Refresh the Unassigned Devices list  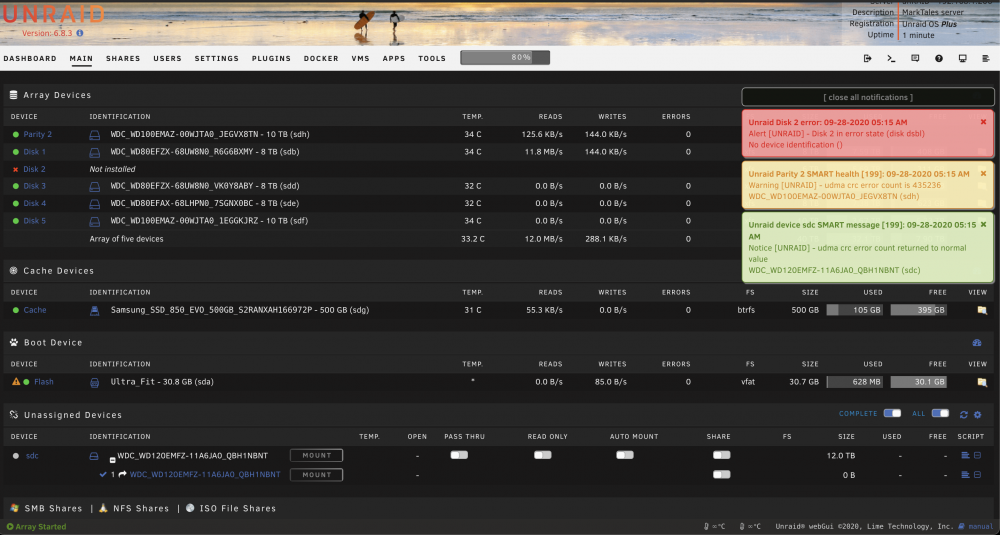[964, 414]
